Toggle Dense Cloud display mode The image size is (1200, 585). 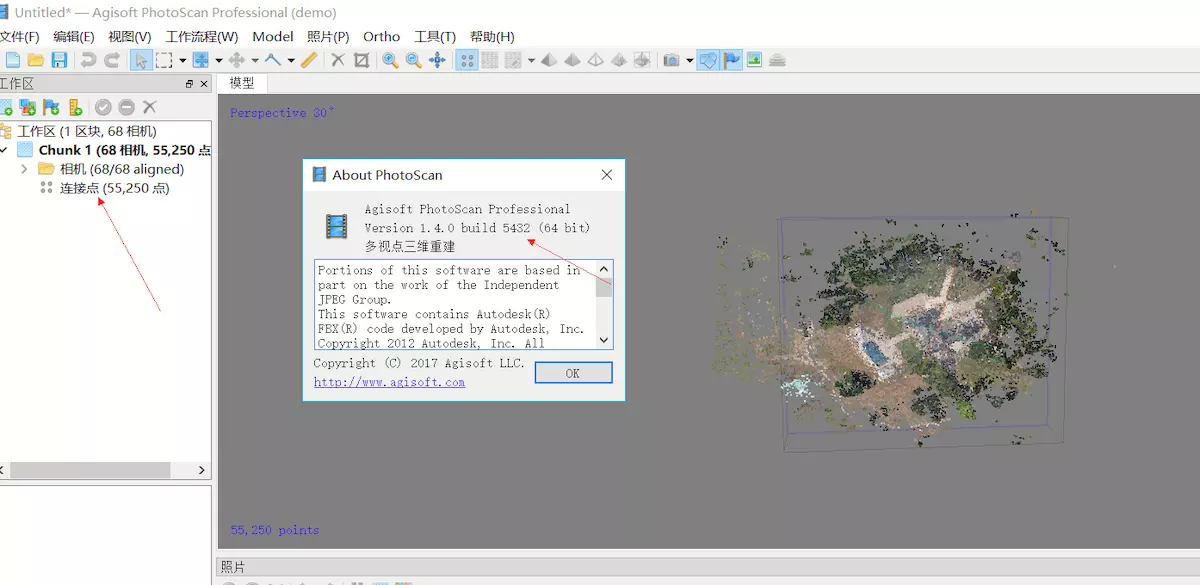(490, 60)
